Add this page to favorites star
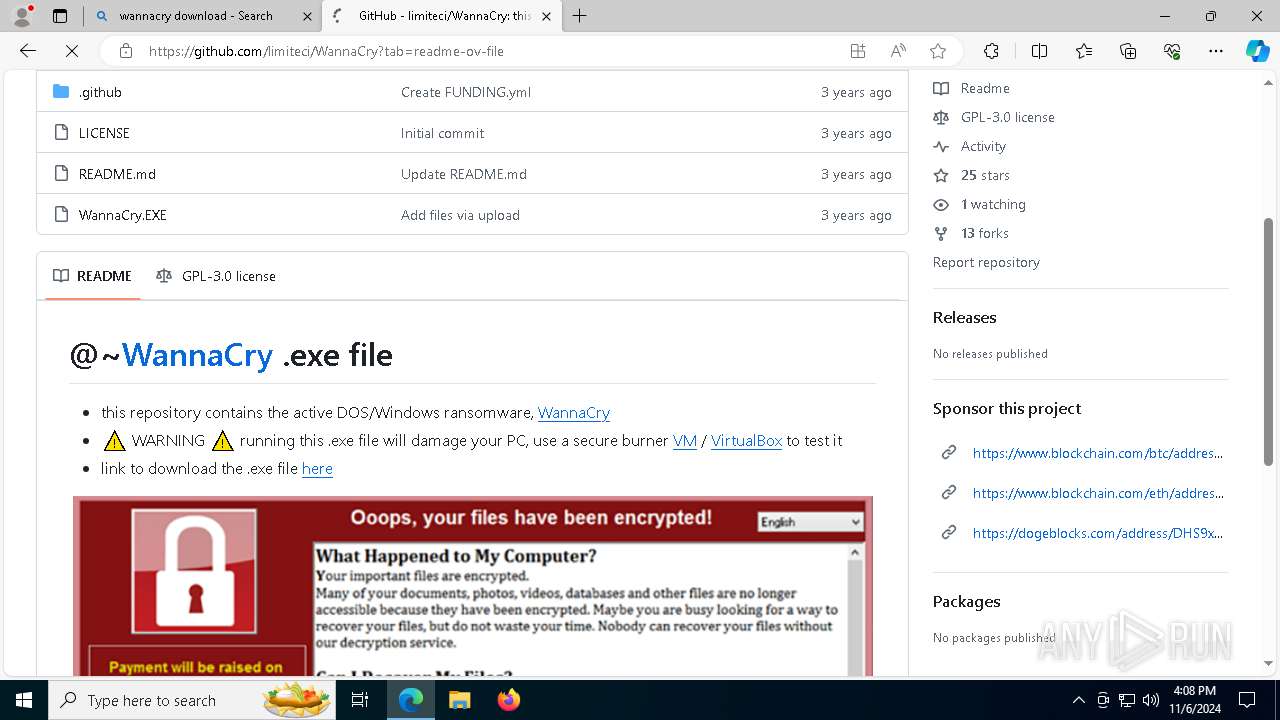The height and width of the screenshot is (720, 1280). pyautogui.click(x=938, y=51)
